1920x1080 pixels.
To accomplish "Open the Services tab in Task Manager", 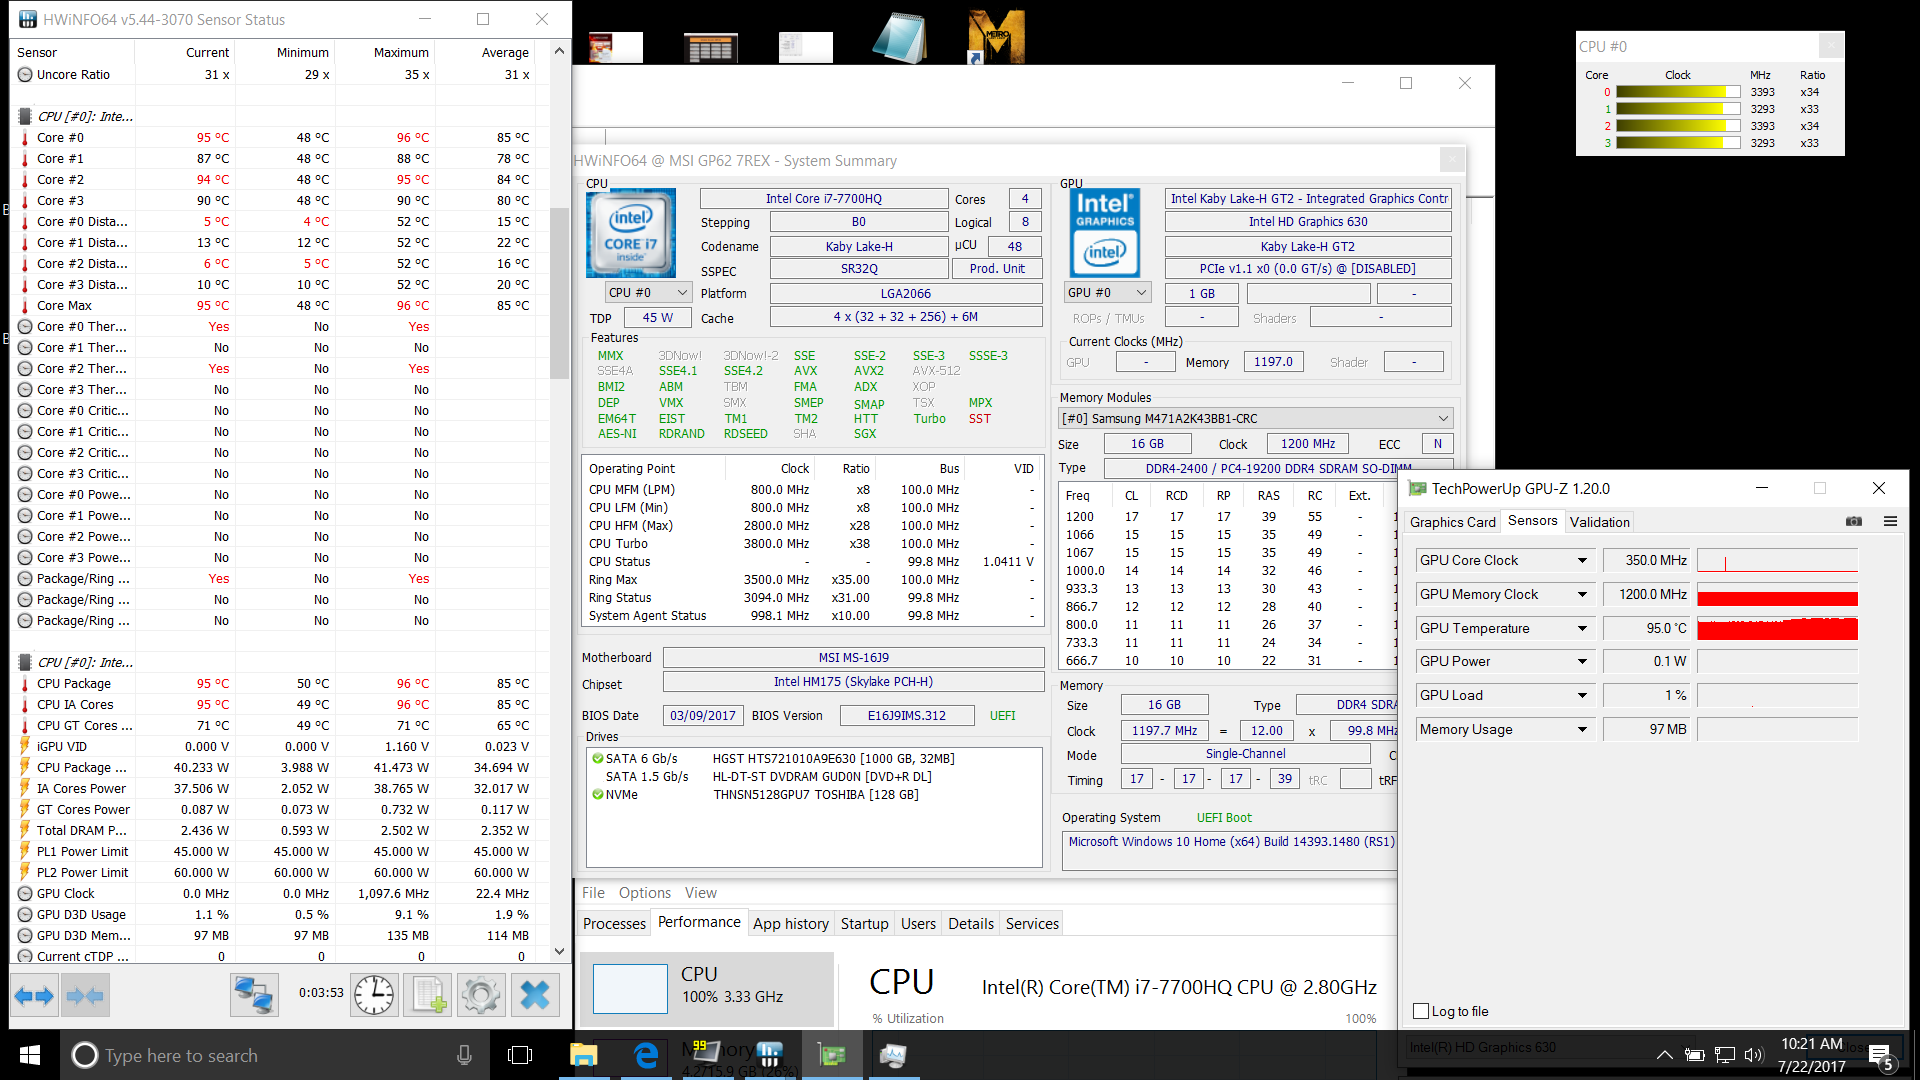I will point(1032,923).
